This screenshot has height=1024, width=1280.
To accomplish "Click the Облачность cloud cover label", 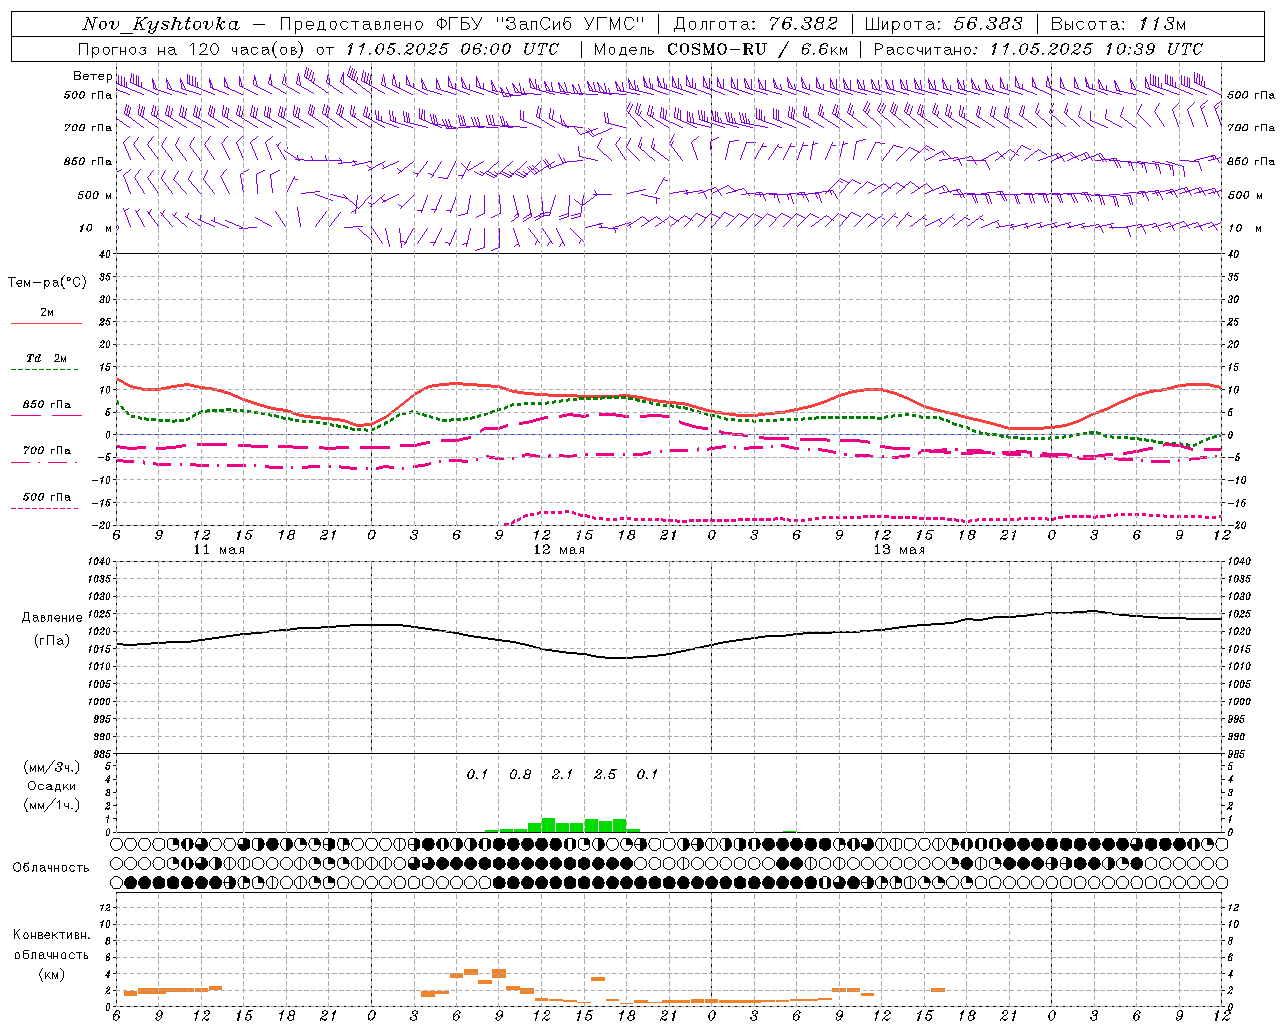I will coord(51,868).
